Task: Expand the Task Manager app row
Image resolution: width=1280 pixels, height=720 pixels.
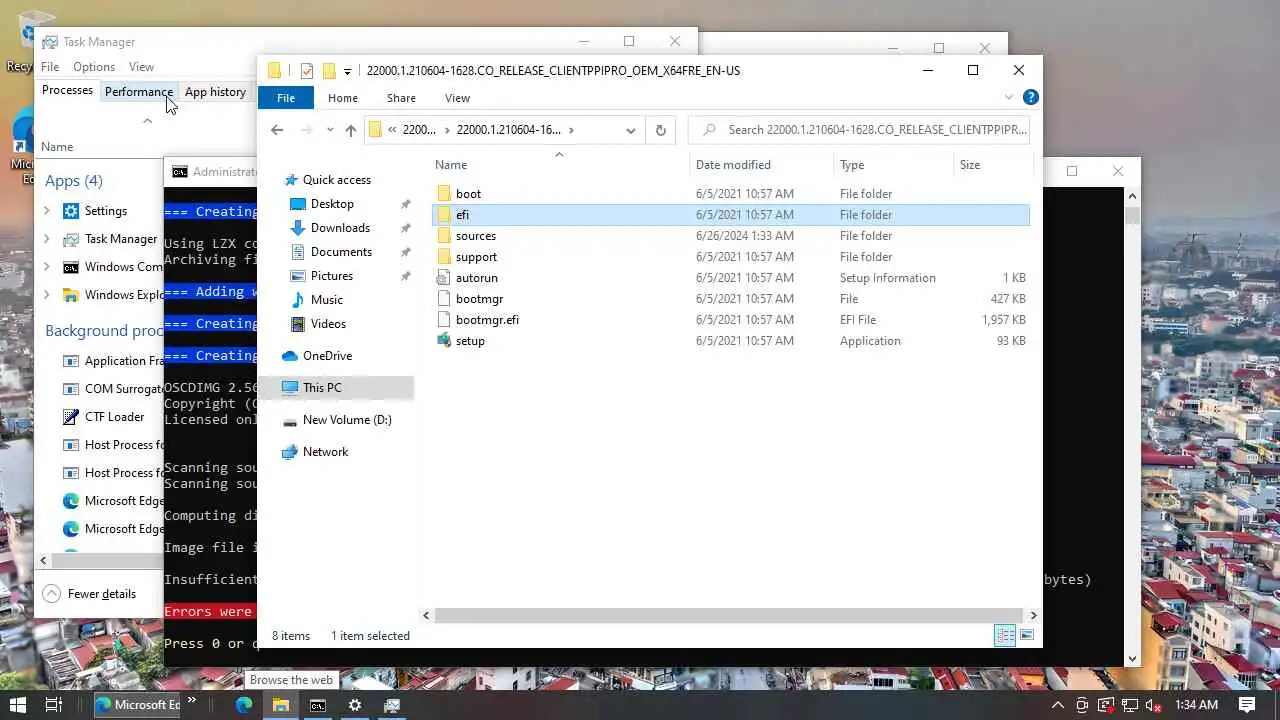Action: (x=47, y=239)
